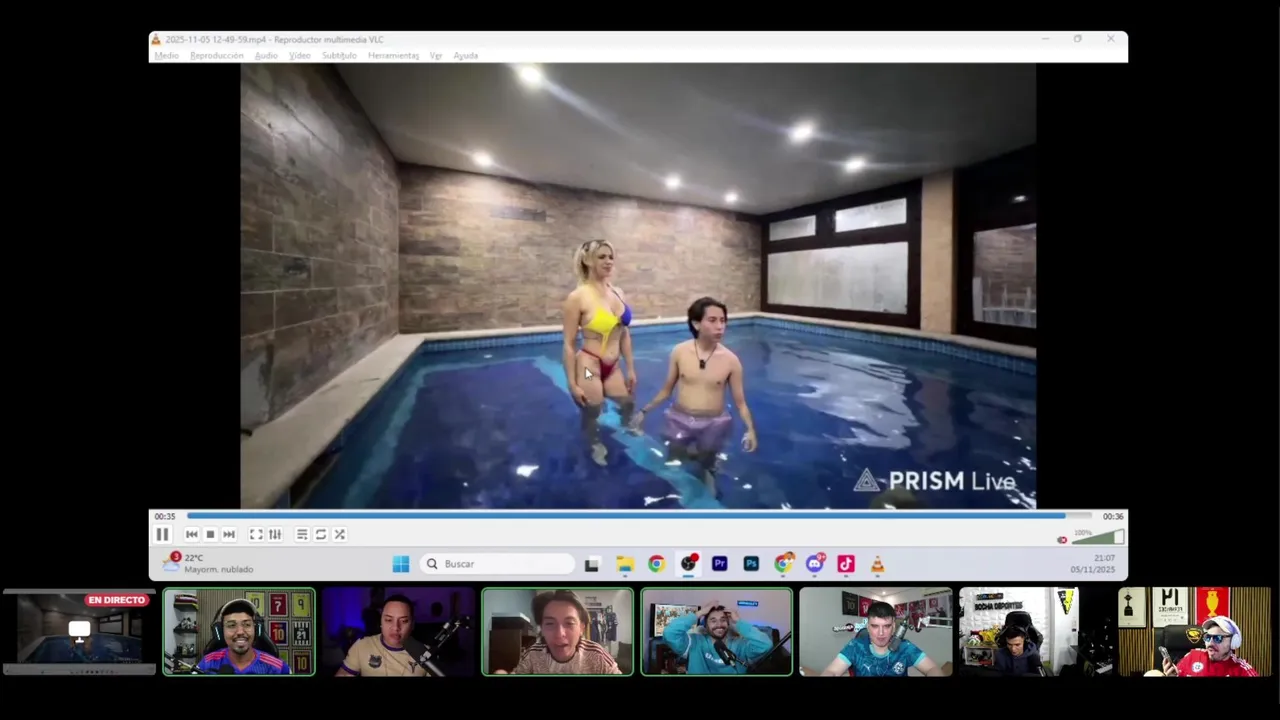Adjust the VLC volume slider
Viewport: 1280px width, 720px height.
1098,537
